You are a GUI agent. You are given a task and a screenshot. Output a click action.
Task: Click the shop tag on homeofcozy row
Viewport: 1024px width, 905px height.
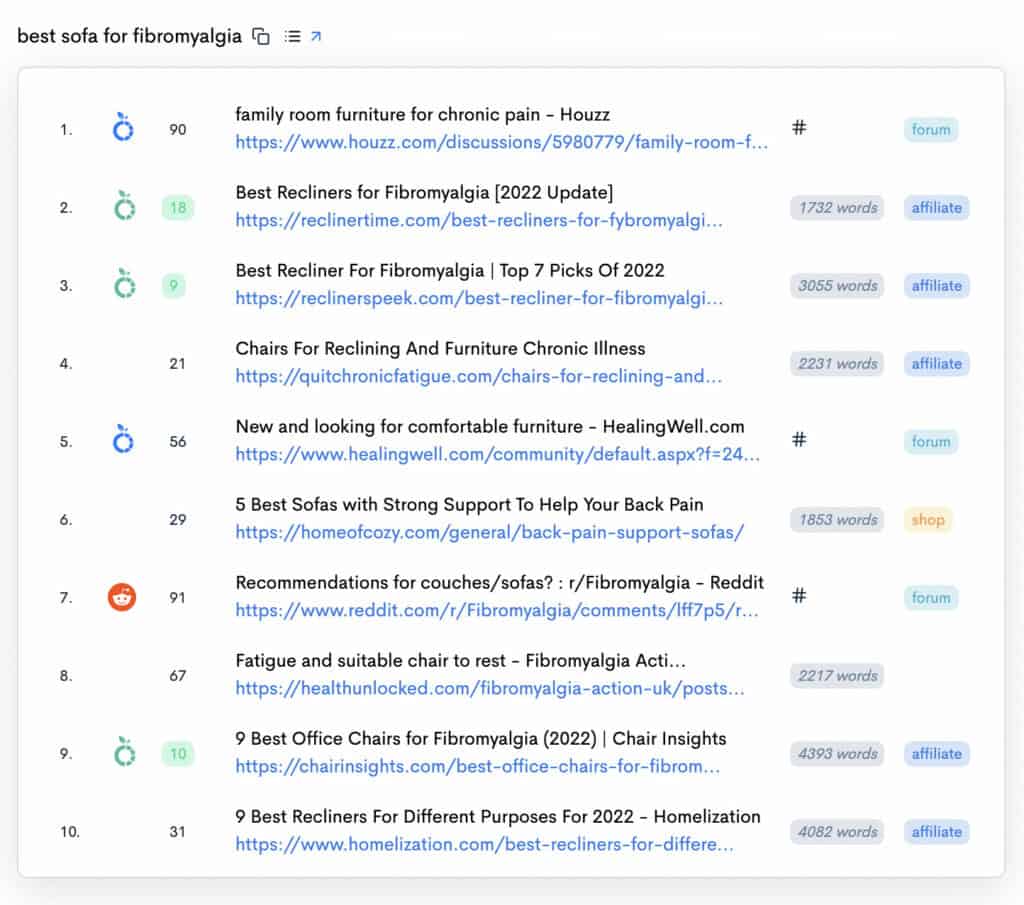(928, 520)
